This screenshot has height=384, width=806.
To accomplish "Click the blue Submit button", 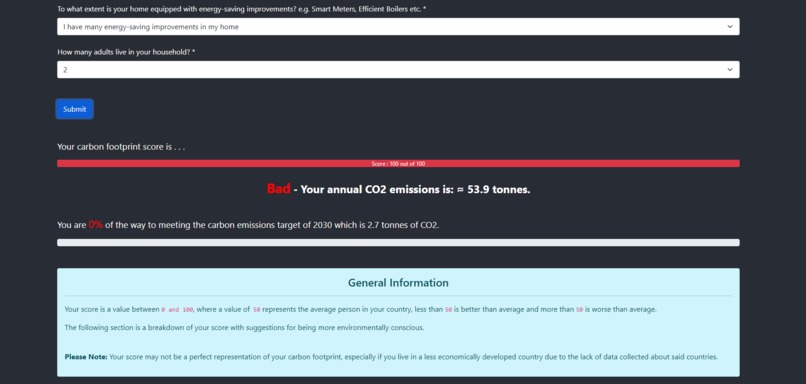I will coord(75,109).
